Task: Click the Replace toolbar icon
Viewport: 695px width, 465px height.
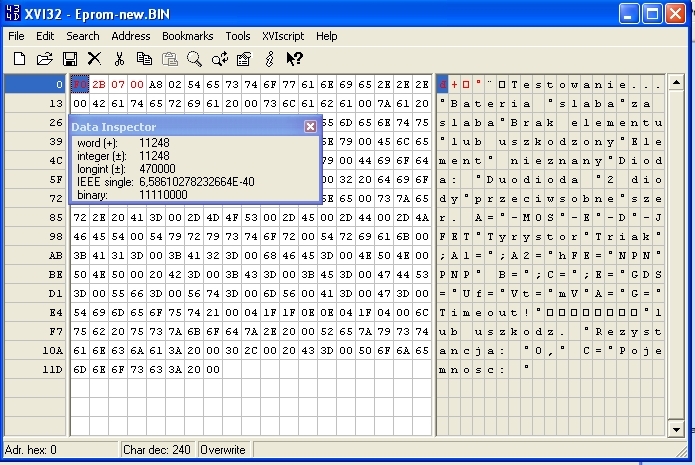Action: [220, 59]
